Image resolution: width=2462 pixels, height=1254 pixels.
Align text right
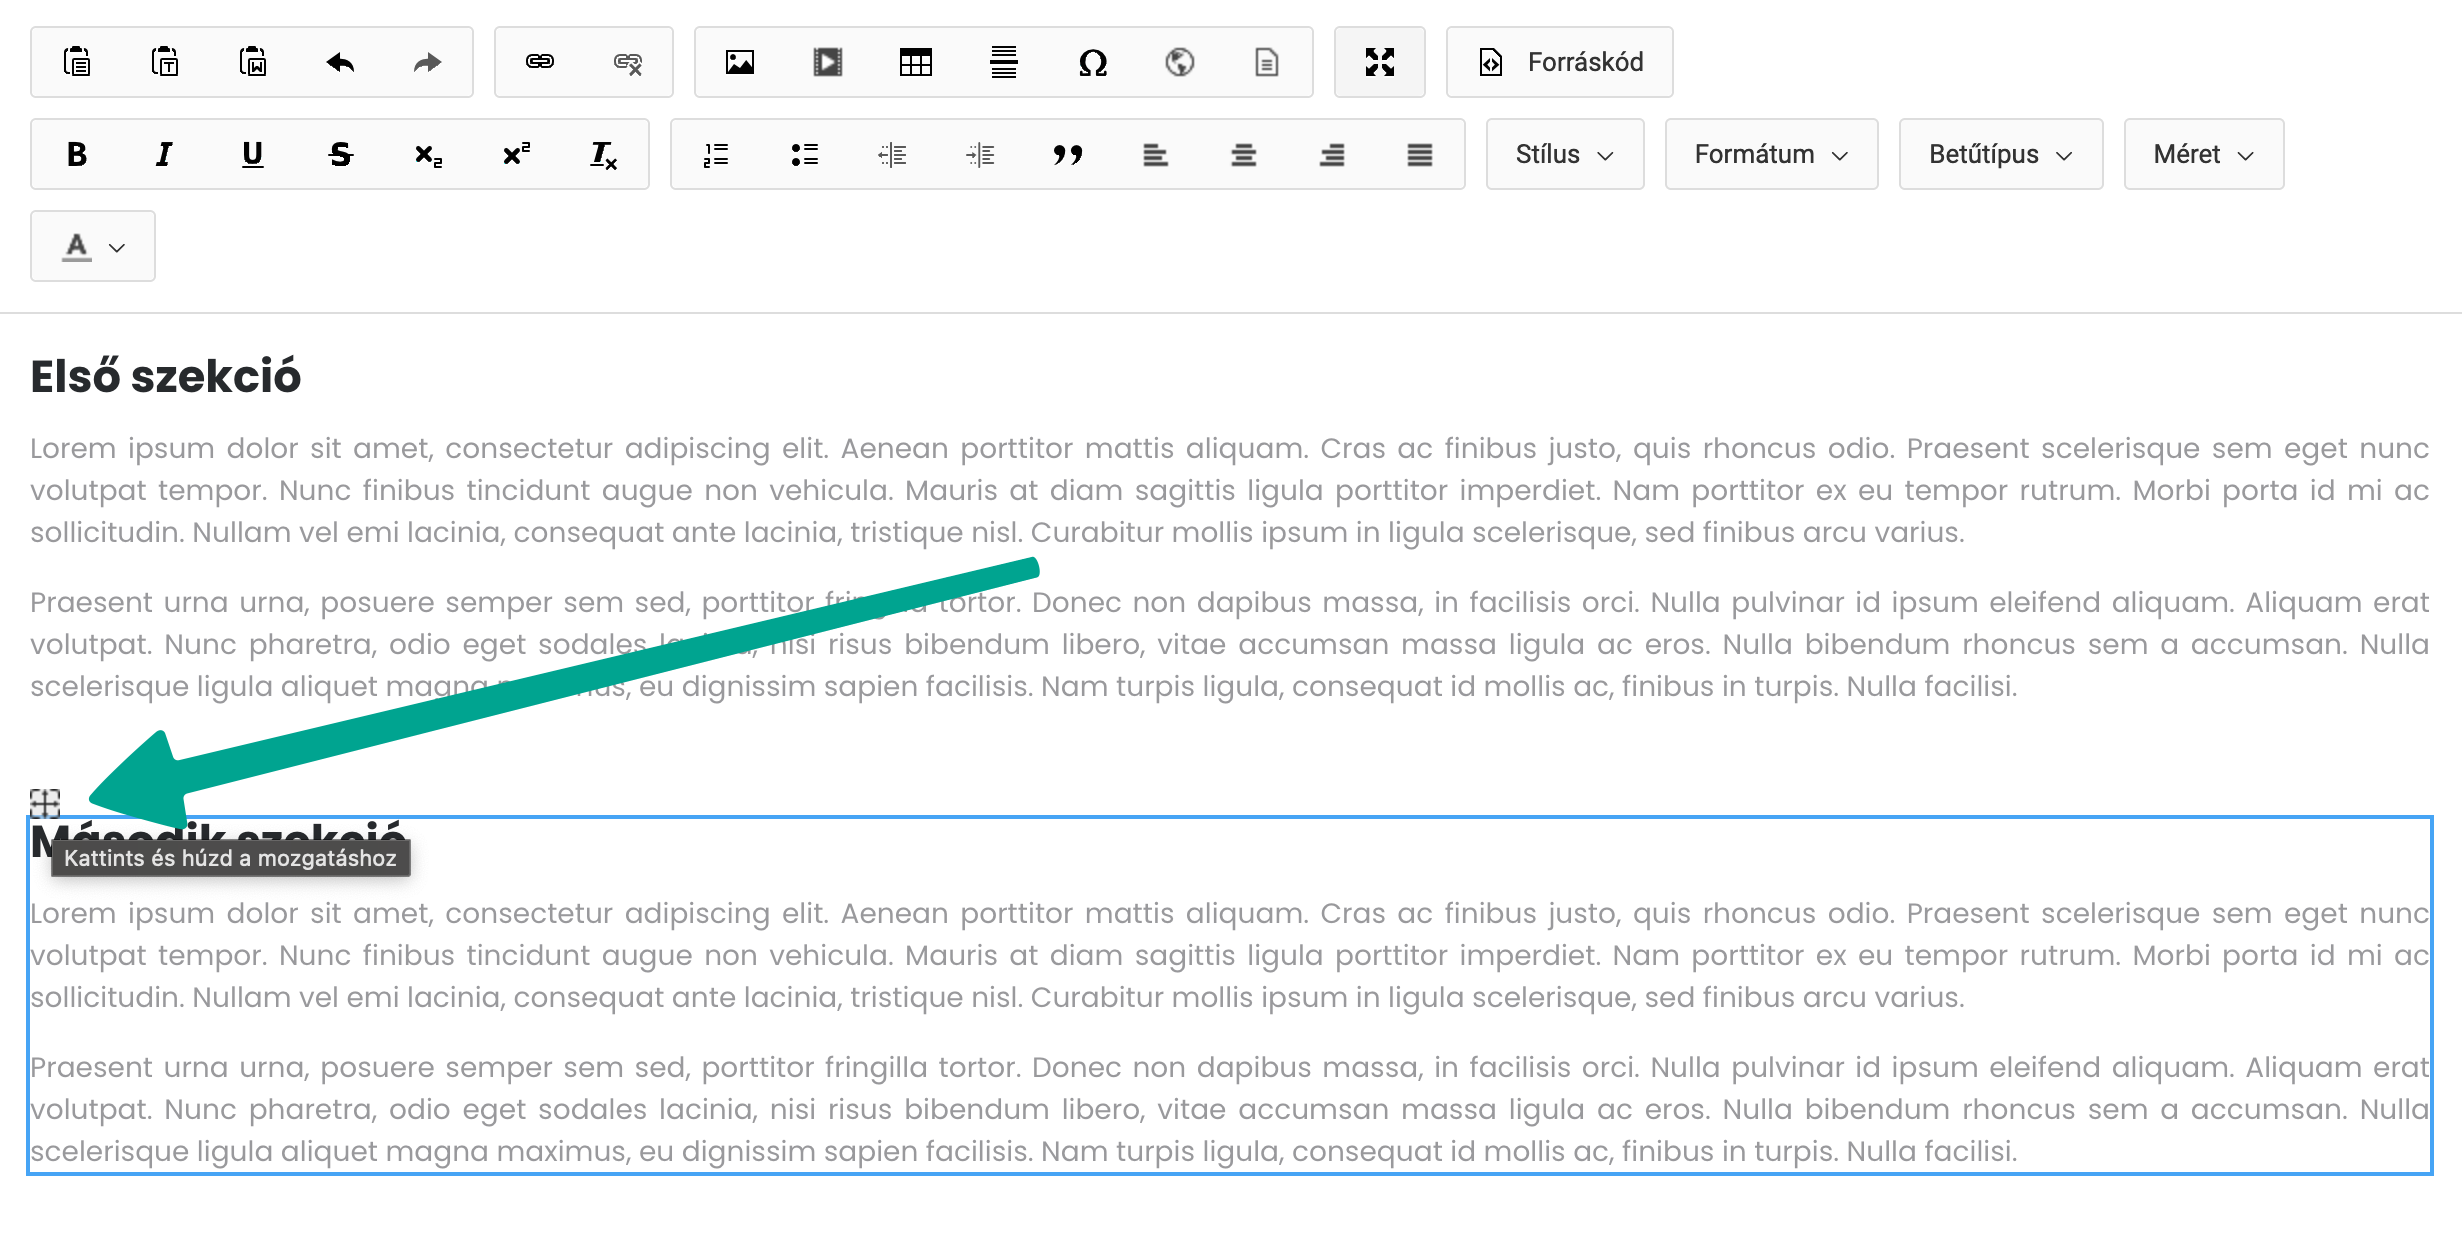1332,154
